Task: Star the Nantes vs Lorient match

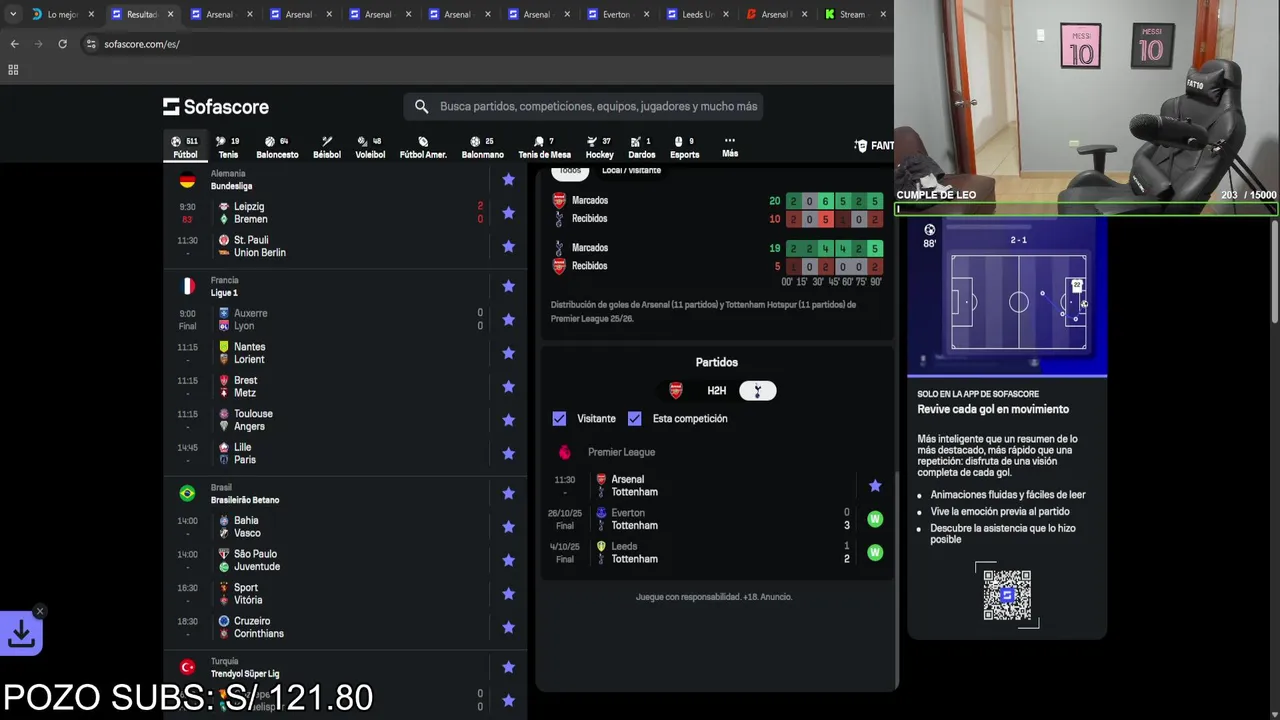Action: point(508,353)
